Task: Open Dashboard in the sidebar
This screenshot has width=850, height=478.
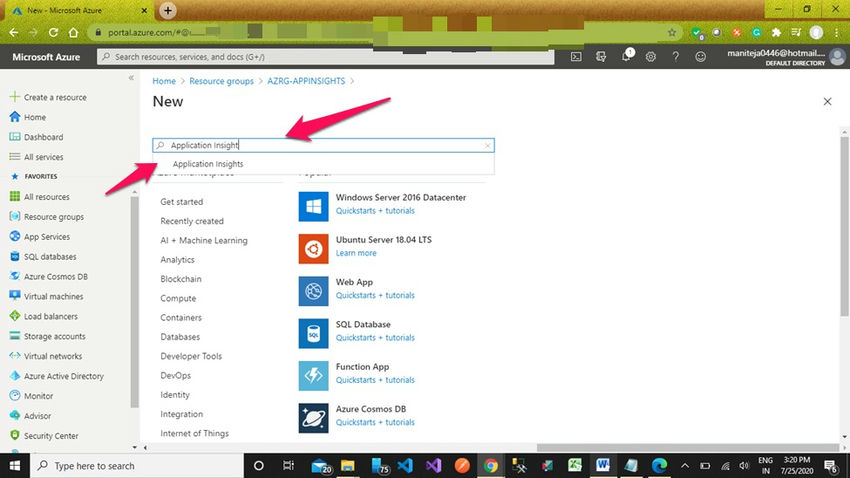Action: (x=36, y=137)
